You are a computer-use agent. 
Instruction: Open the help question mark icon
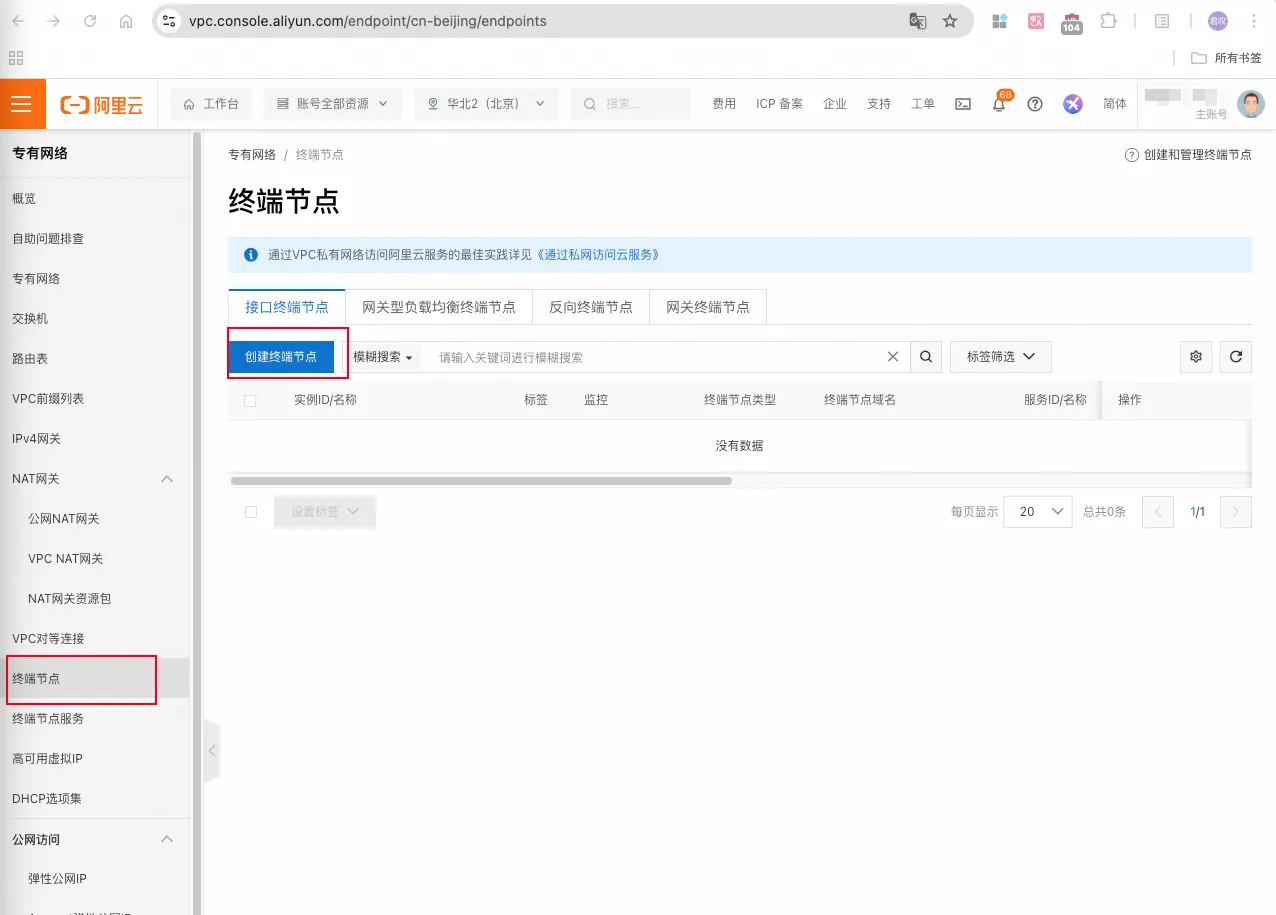(x=1035, y=104)
